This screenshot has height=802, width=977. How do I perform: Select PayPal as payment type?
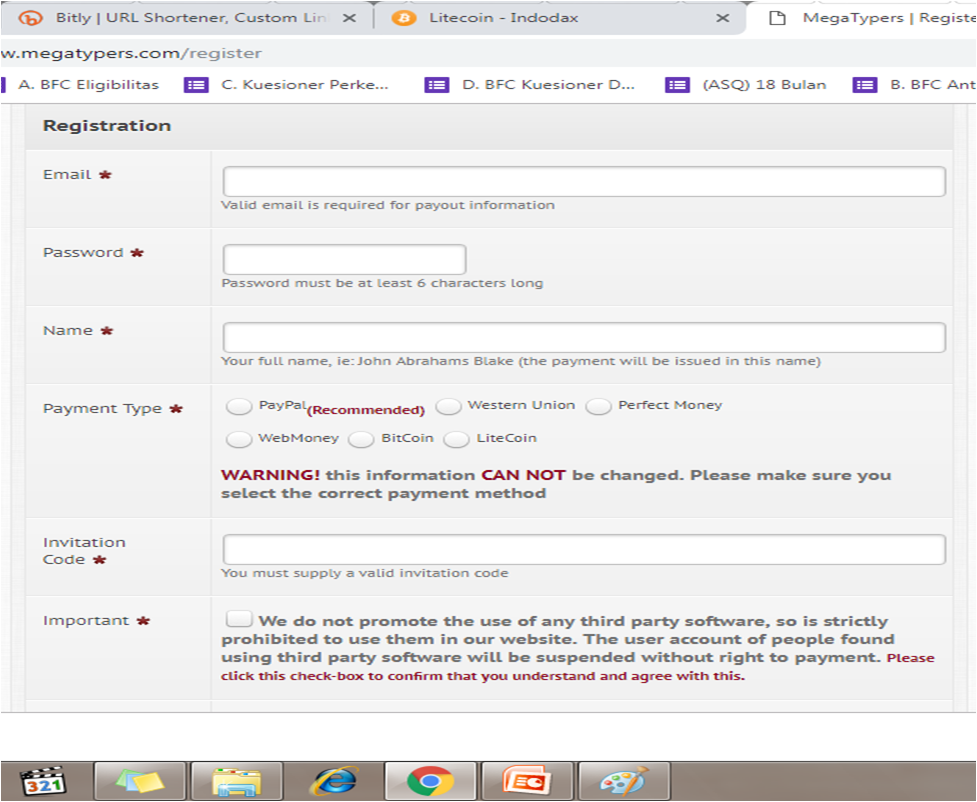239,406
